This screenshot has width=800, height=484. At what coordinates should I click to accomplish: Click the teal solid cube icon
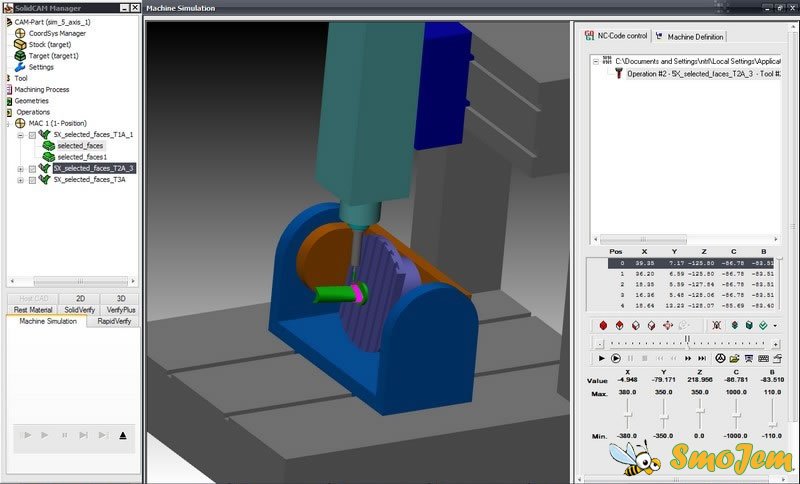[749, 325]
